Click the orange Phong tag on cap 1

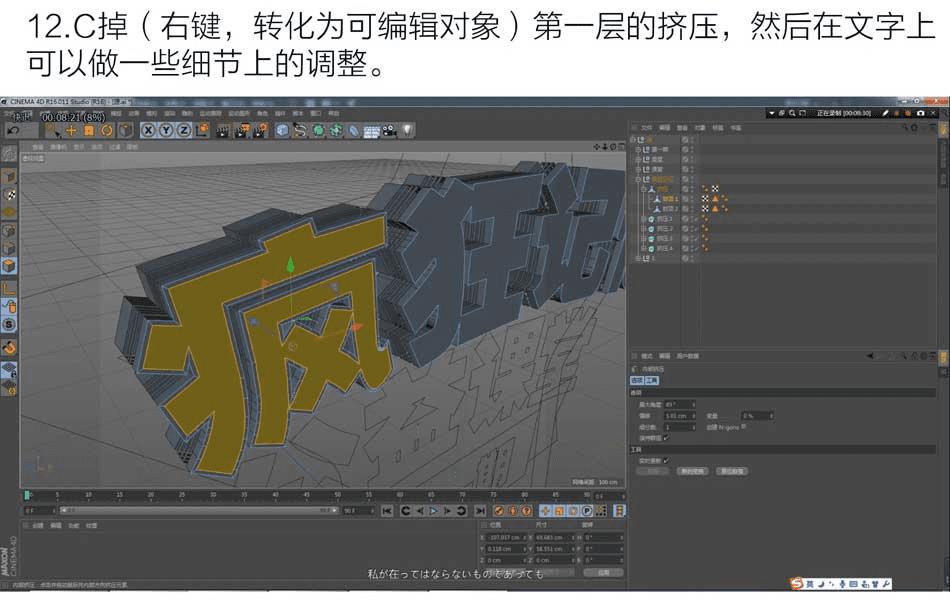715,199
